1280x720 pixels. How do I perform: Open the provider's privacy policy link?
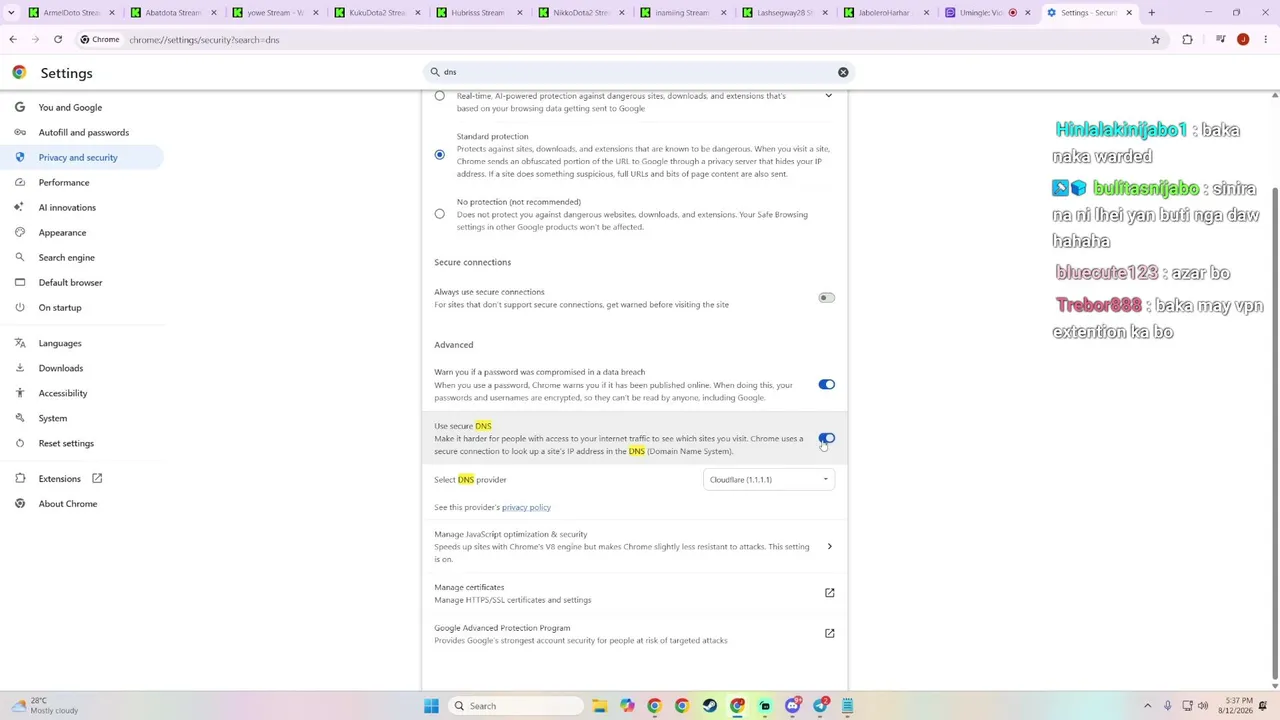pos(526,507)
